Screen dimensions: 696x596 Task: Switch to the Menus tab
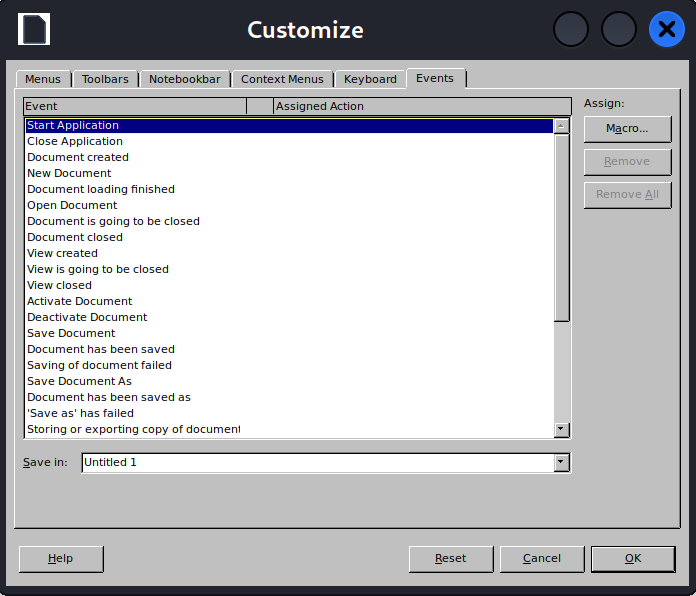[x=43, y=79]
